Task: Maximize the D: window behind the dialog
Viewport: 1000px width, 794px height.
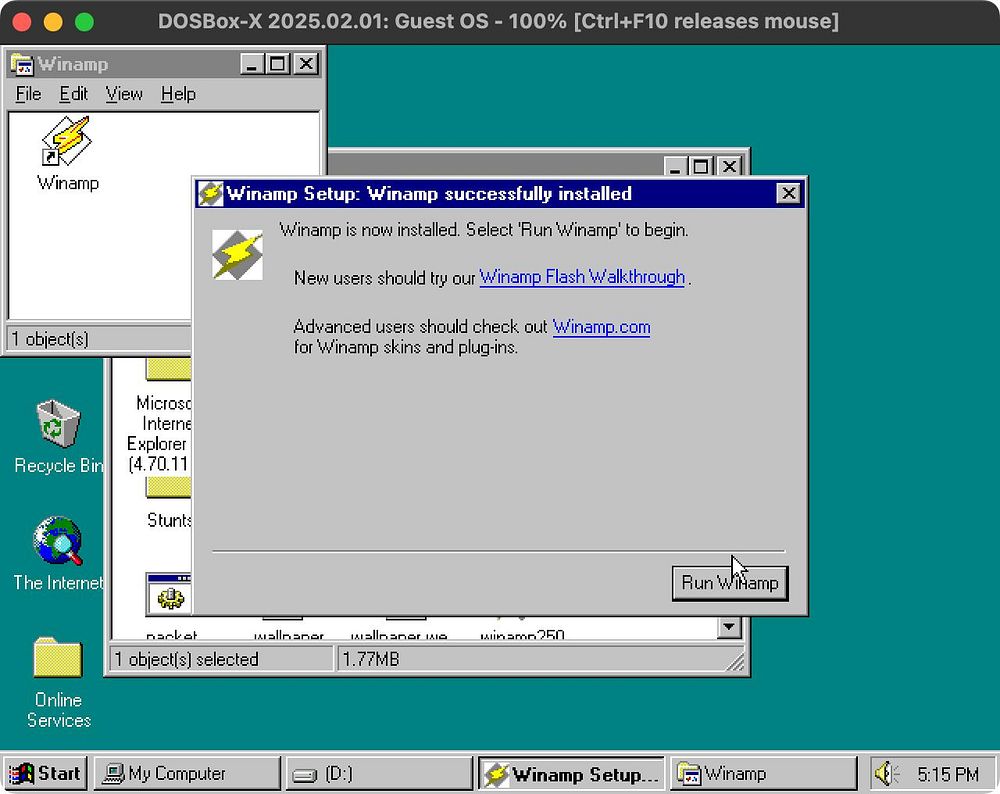Action: pyautogui.click(x=700, y=166)
